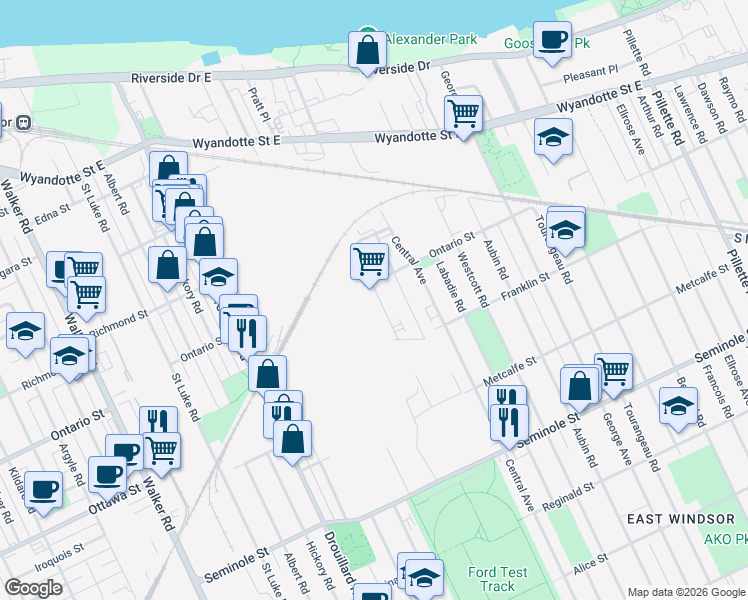
Task: Open the grocery cart marker on Walker Rd near Ottawa St
Action: (162, 453)
